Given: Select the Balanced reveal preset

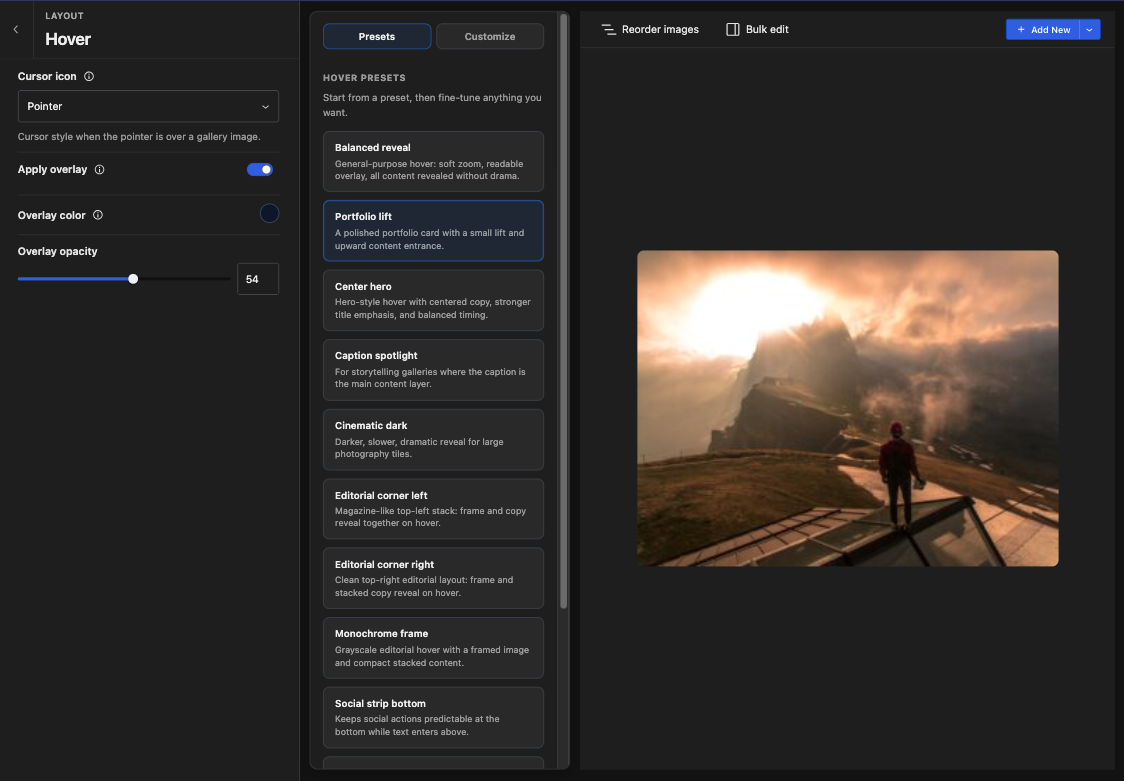Looking at the screenshot, I should pyautogui.click(x=433, y=161).
